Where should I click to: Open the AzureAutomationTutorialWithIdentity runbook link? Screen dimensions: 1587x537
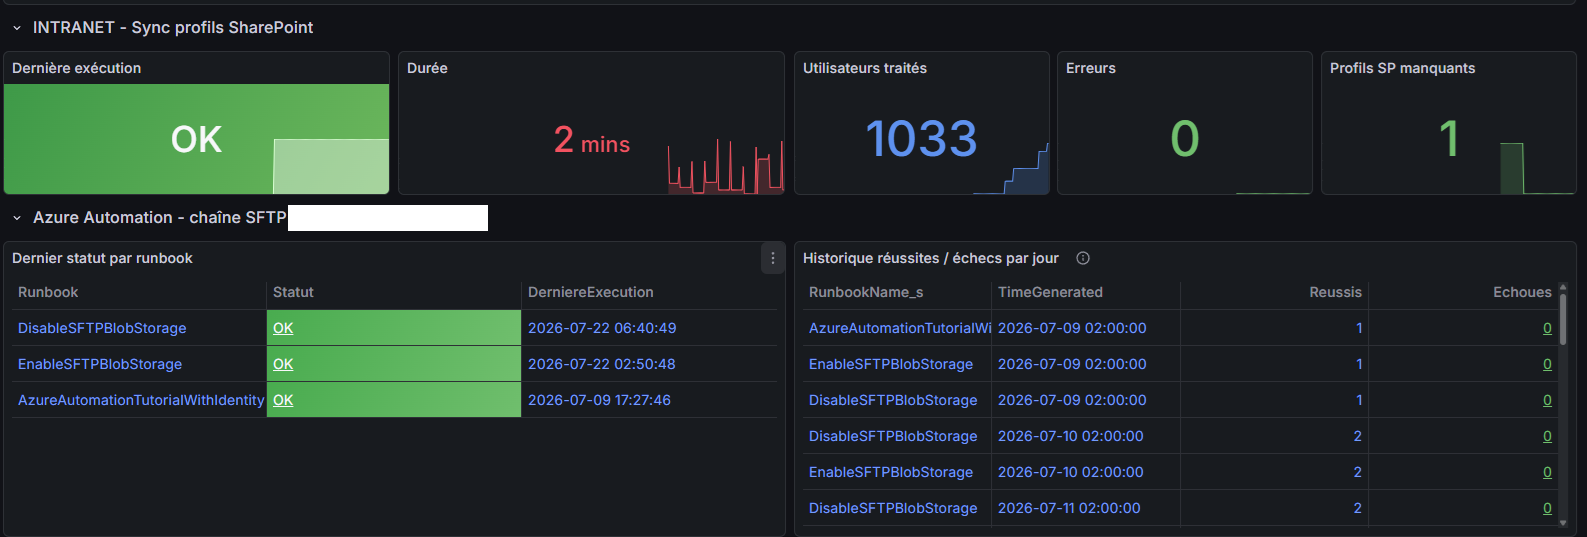[141, 400]
